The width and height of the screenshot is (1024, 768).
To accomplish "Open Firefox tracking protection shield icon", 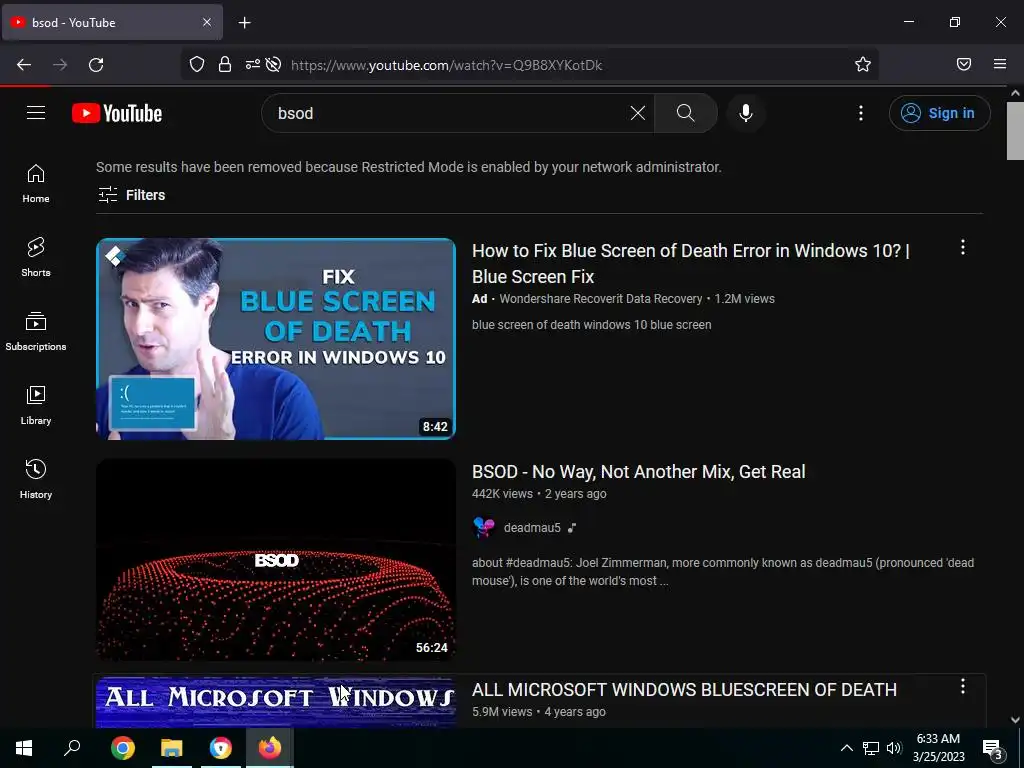I will [x=197, y=64].
